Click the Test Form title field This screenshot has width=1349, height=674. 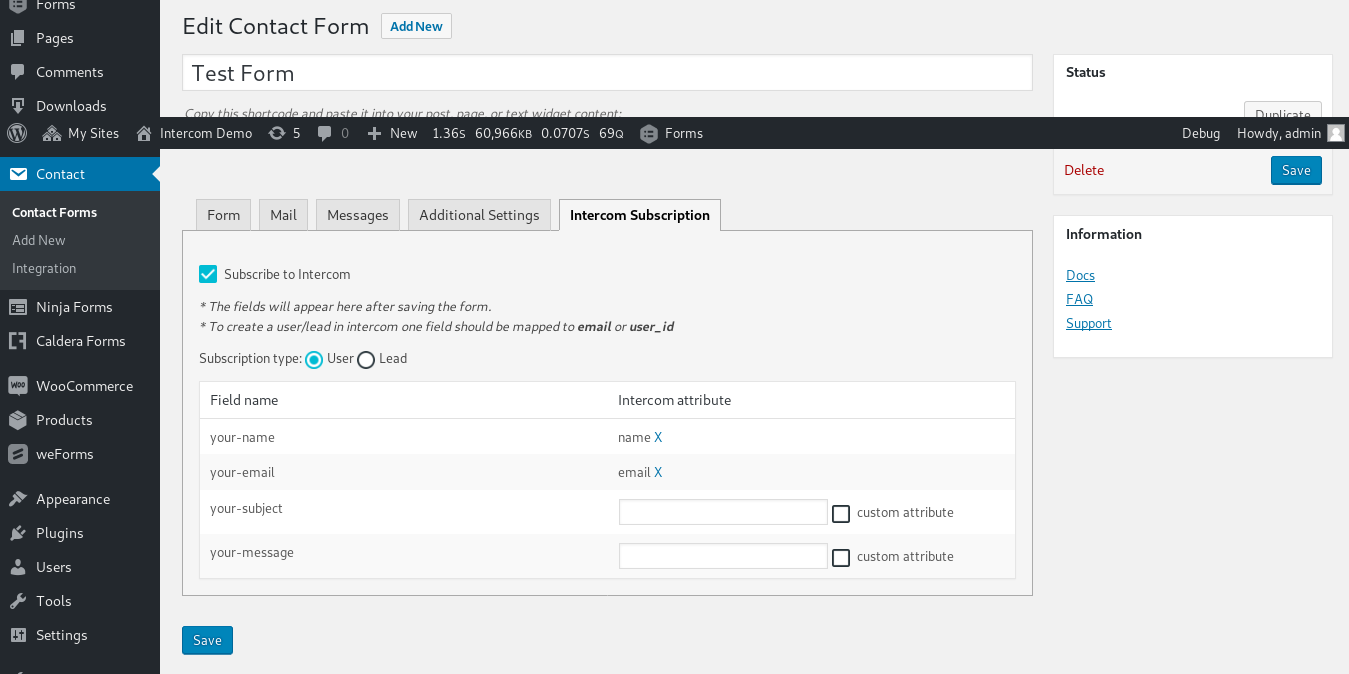point(607,73)
